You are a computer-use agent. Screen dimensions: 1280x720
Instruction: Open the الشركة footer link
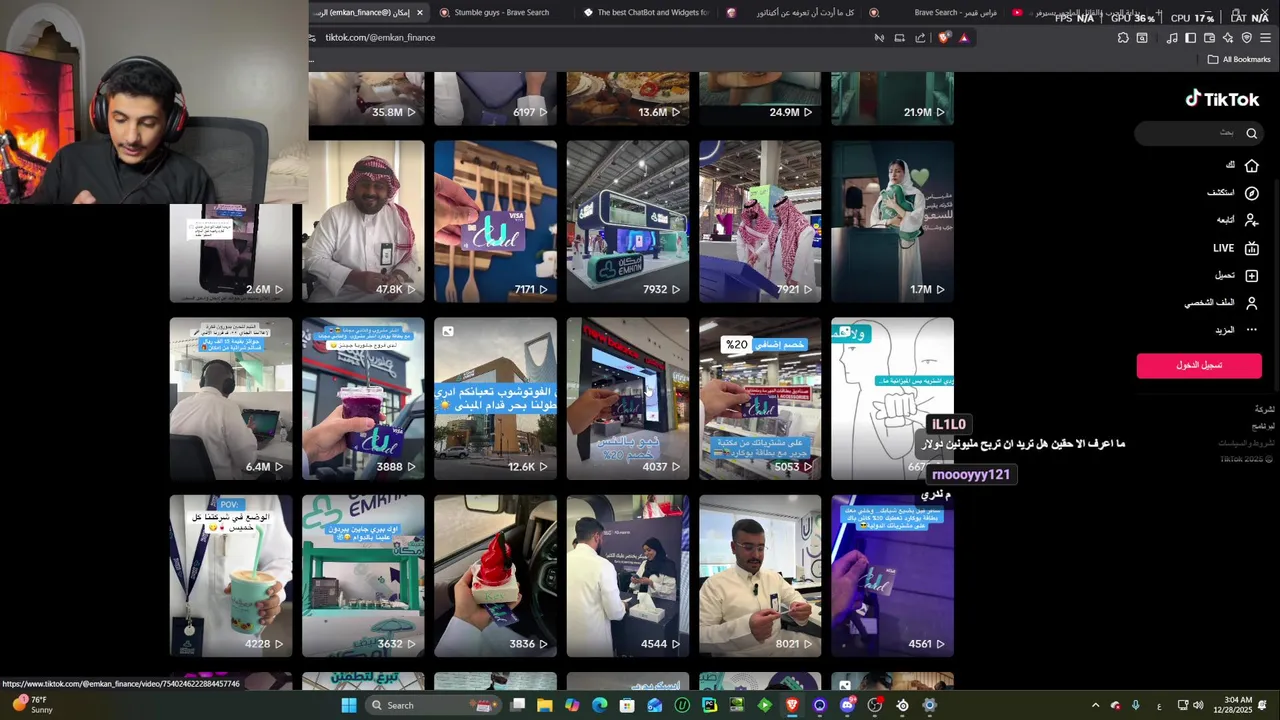click(x=1264, y=409)
